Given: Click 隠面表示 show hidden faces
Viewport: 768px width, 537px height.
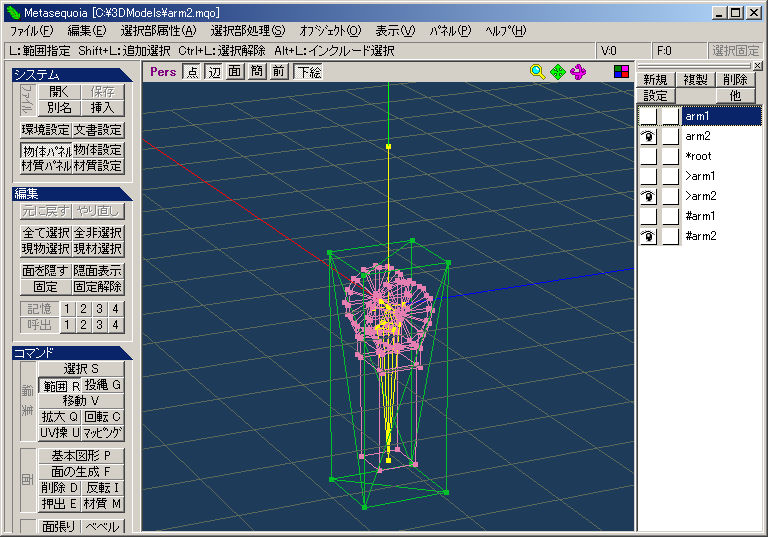Looking at the screenshot, I should tap(98, 270).
